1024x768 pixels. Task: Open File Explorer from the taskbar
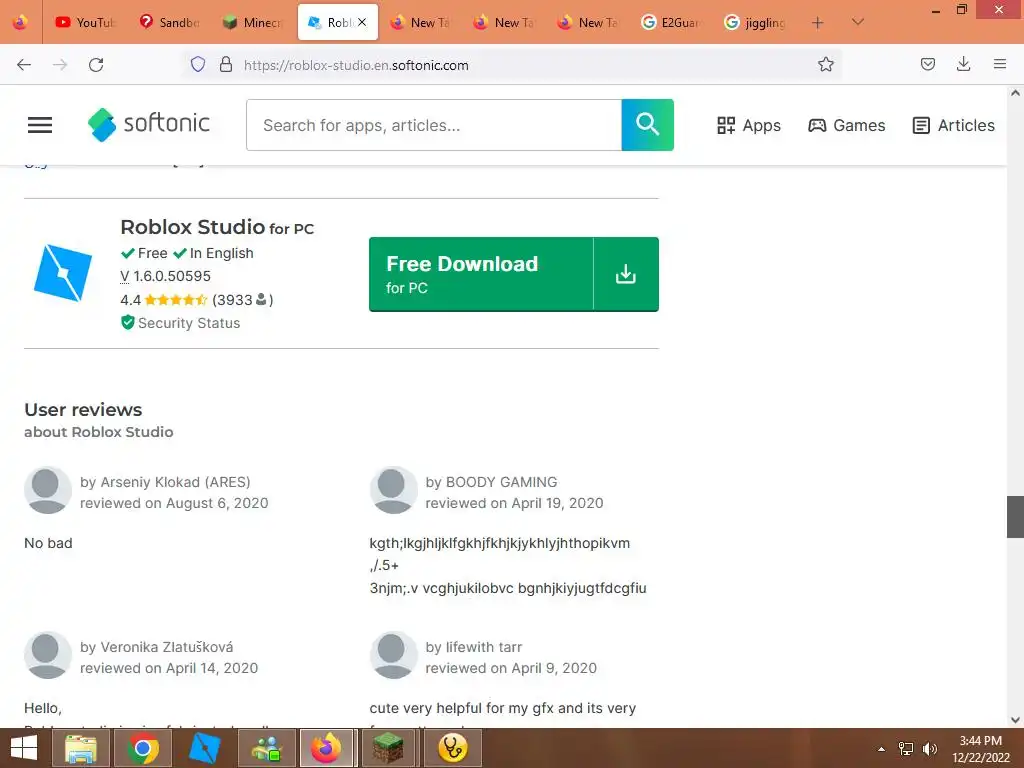tap(81, 748)
